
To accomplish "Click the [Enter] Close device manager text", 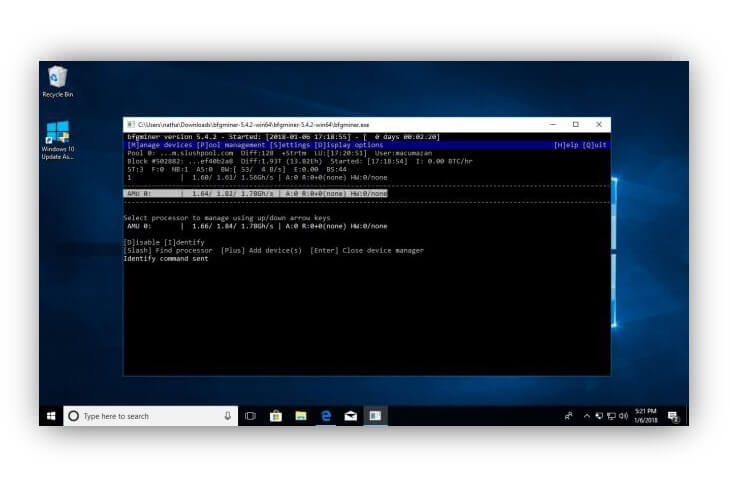I will tap(367, 250).
